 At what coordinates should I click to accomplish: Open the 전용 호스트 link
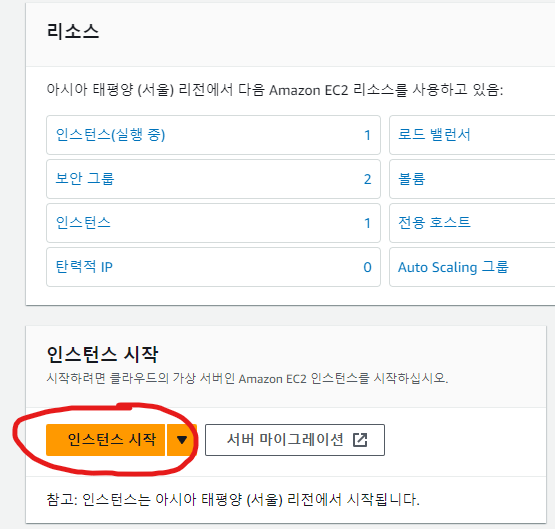pyautogui.click(x=434, y=223)
